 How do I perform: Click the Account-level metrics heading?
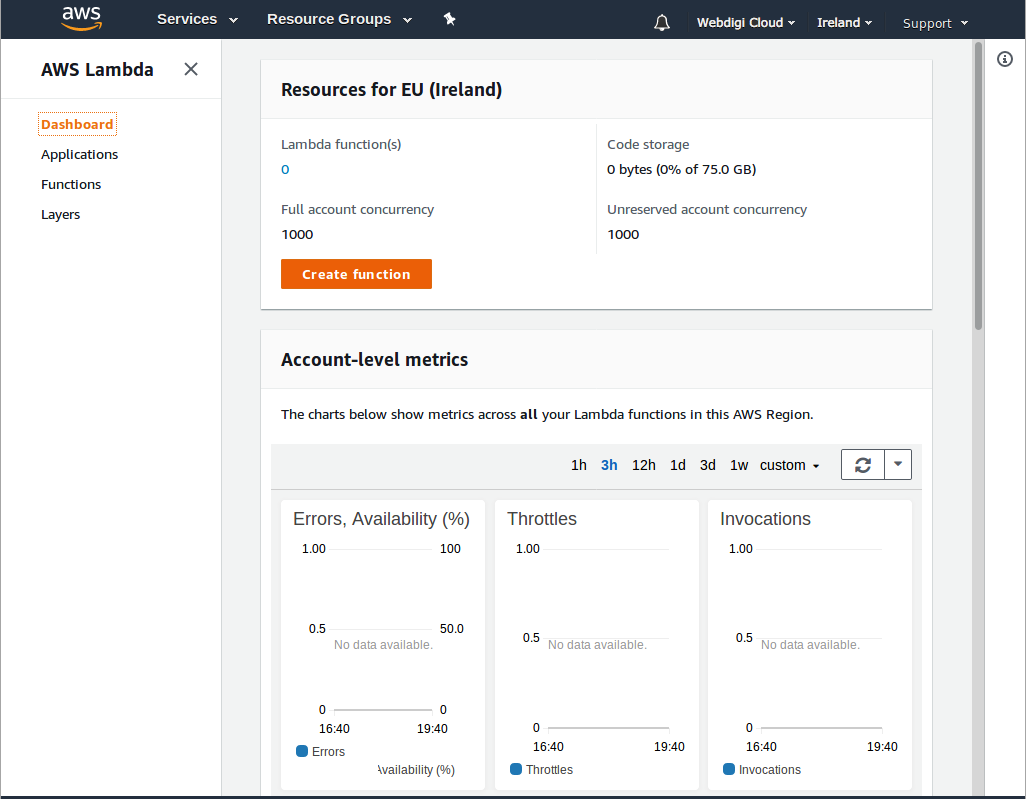pyautogui.click(x=374, y=360)
